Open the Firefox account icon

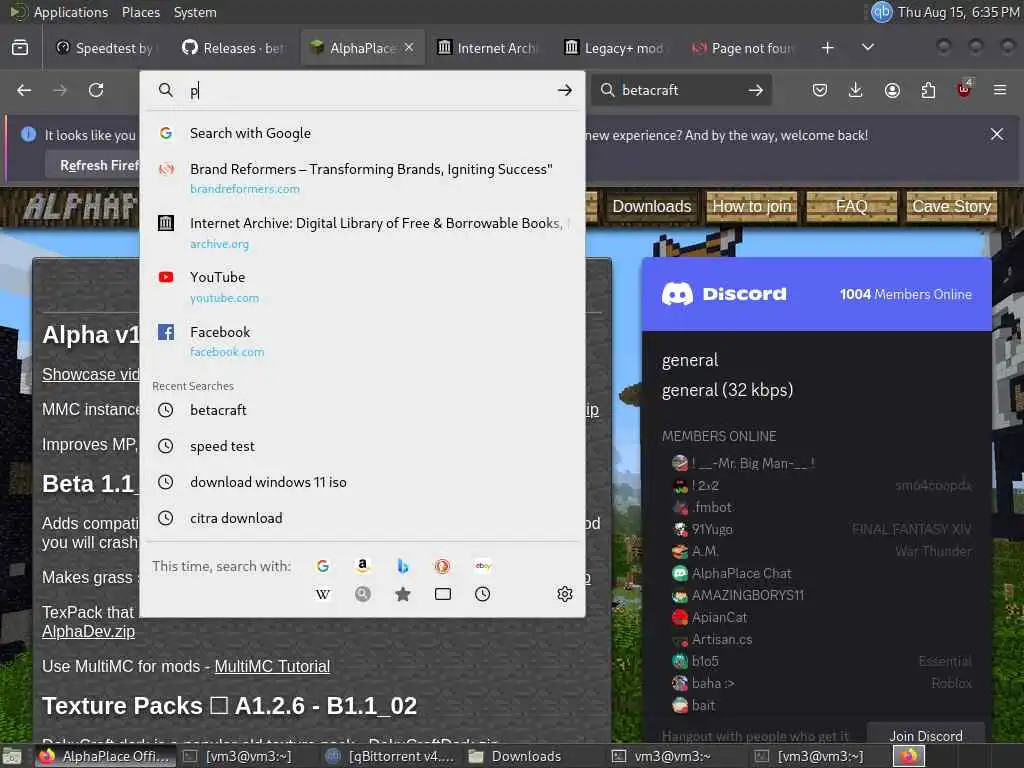pyautogui.click(x=892, y=90)
